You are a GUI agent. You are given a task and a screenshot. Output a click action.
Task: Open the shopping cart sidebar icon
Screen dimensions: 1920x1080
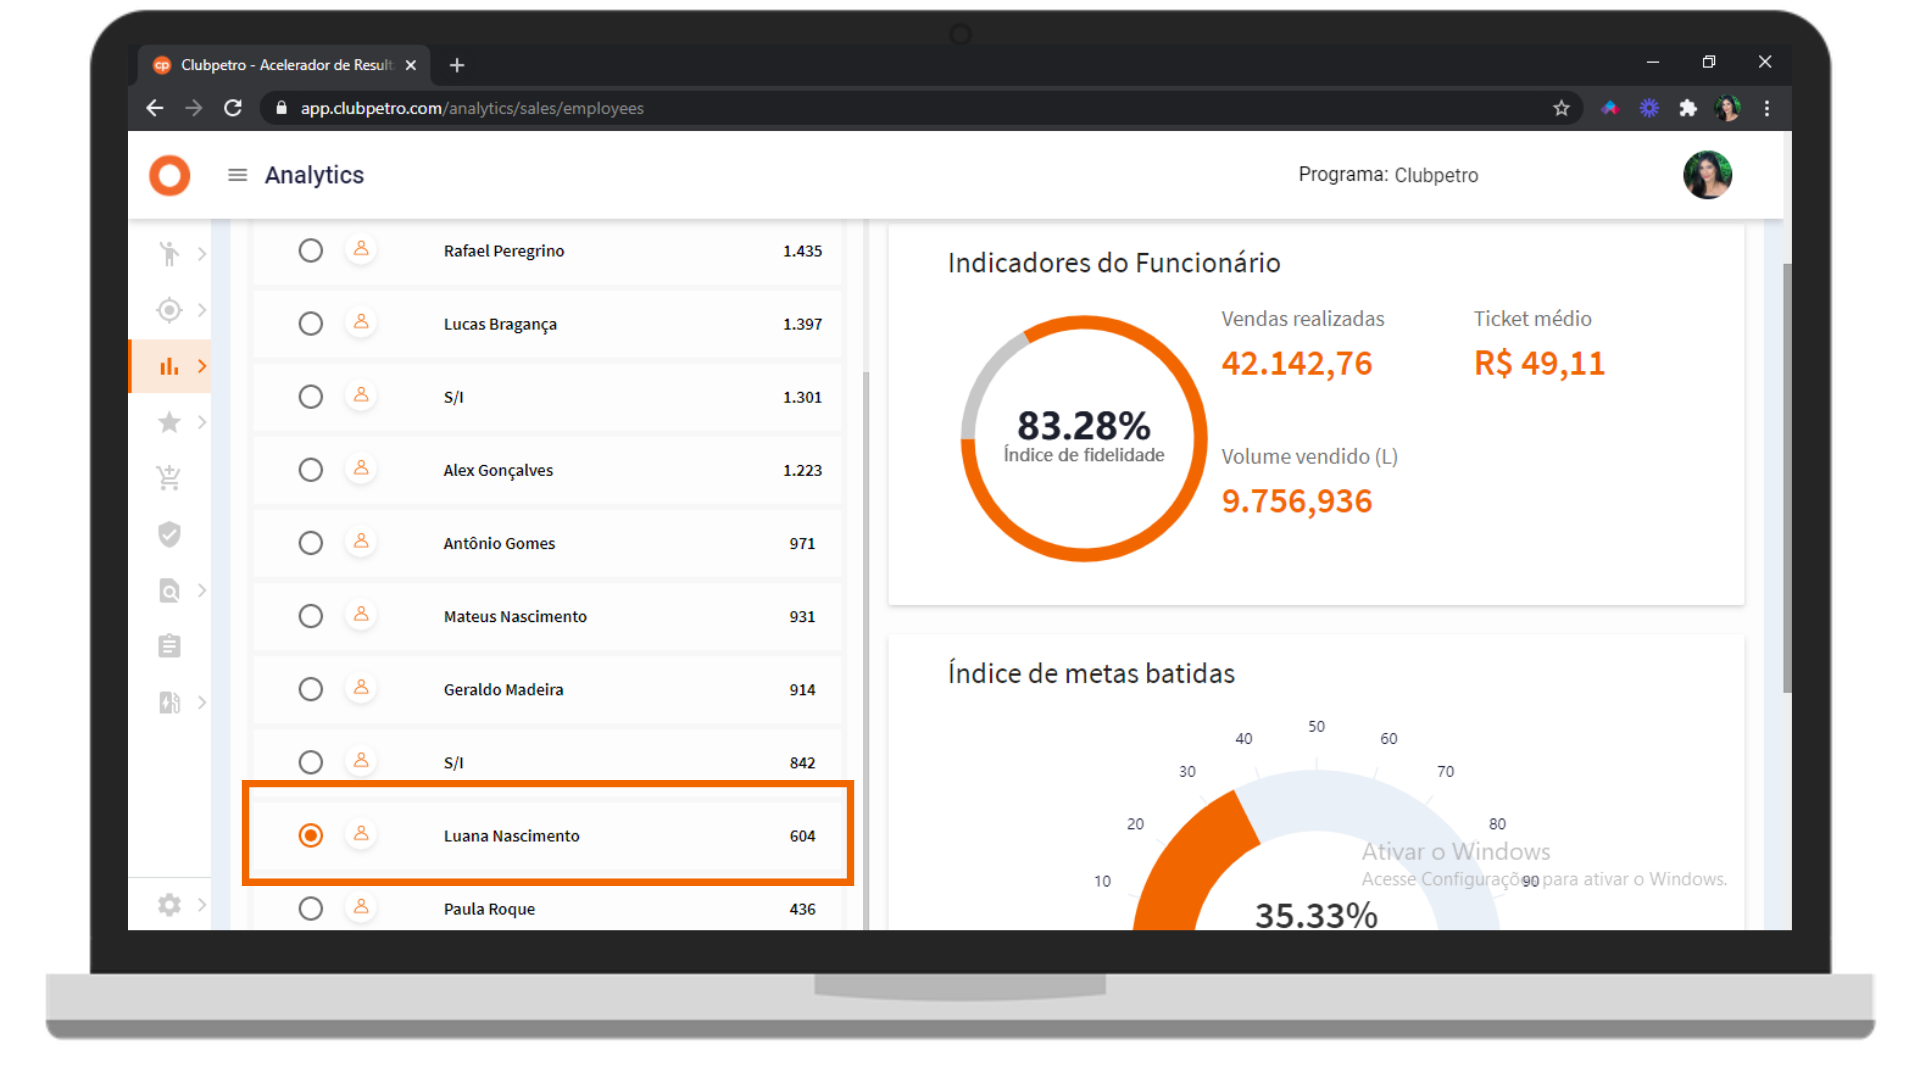click(x=169, y=478)
